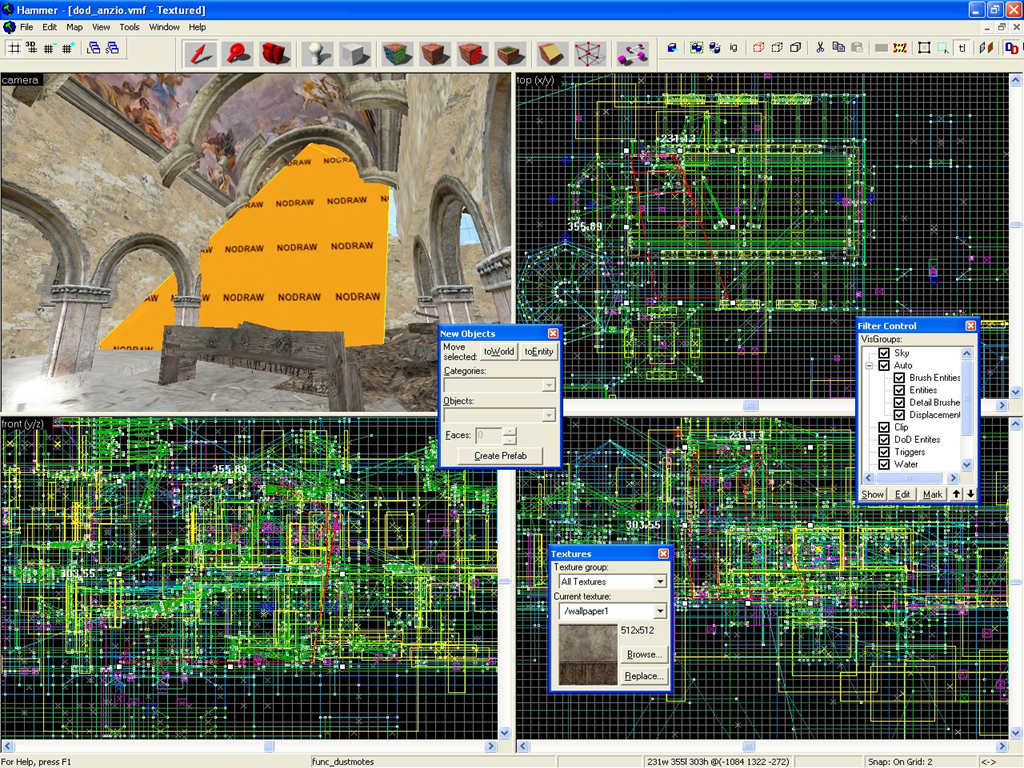Click the Create Prefab button
This screenshot has width=1024, height=768.
point(500,456)
